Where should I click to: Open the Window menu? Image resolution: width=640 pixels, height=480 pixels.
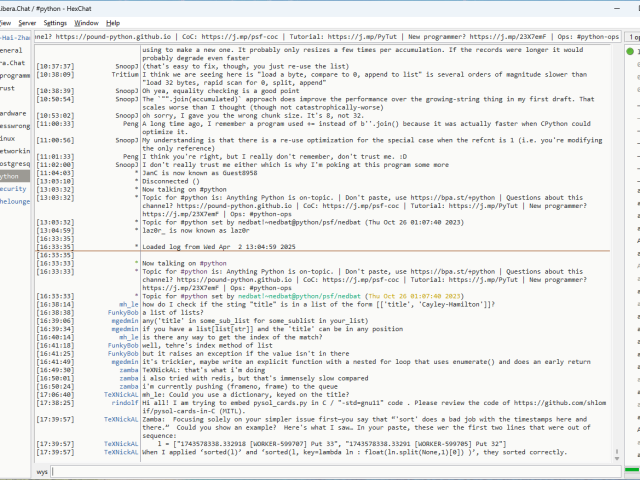pos(87,22)
